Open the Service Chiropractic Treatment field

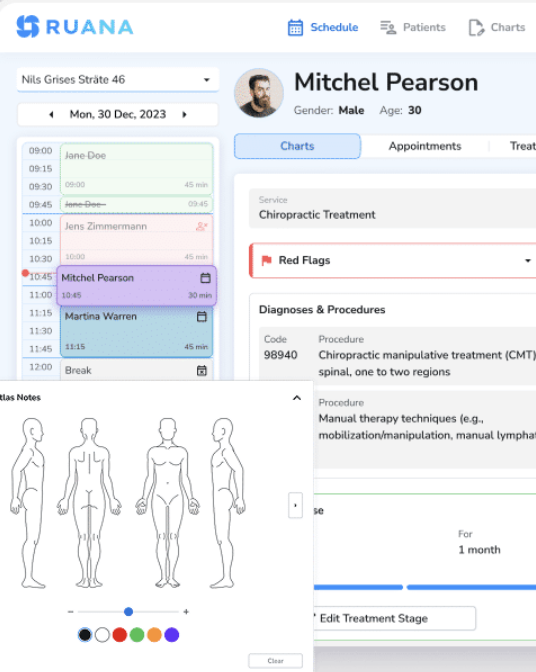pyautogui.click(x=392, y=208)
